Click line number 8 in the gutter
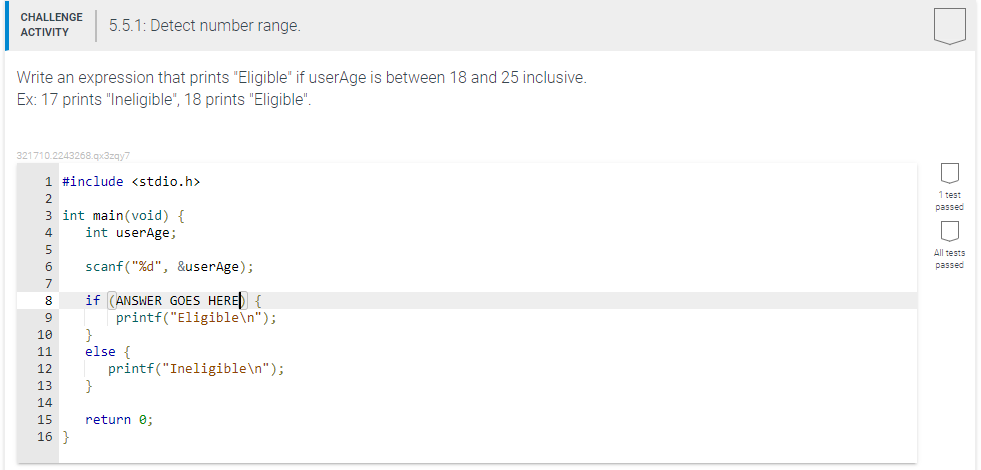Image resolution: width=981 pixels, height=470 pixels. pyautogui.click(x=48, y=300)
